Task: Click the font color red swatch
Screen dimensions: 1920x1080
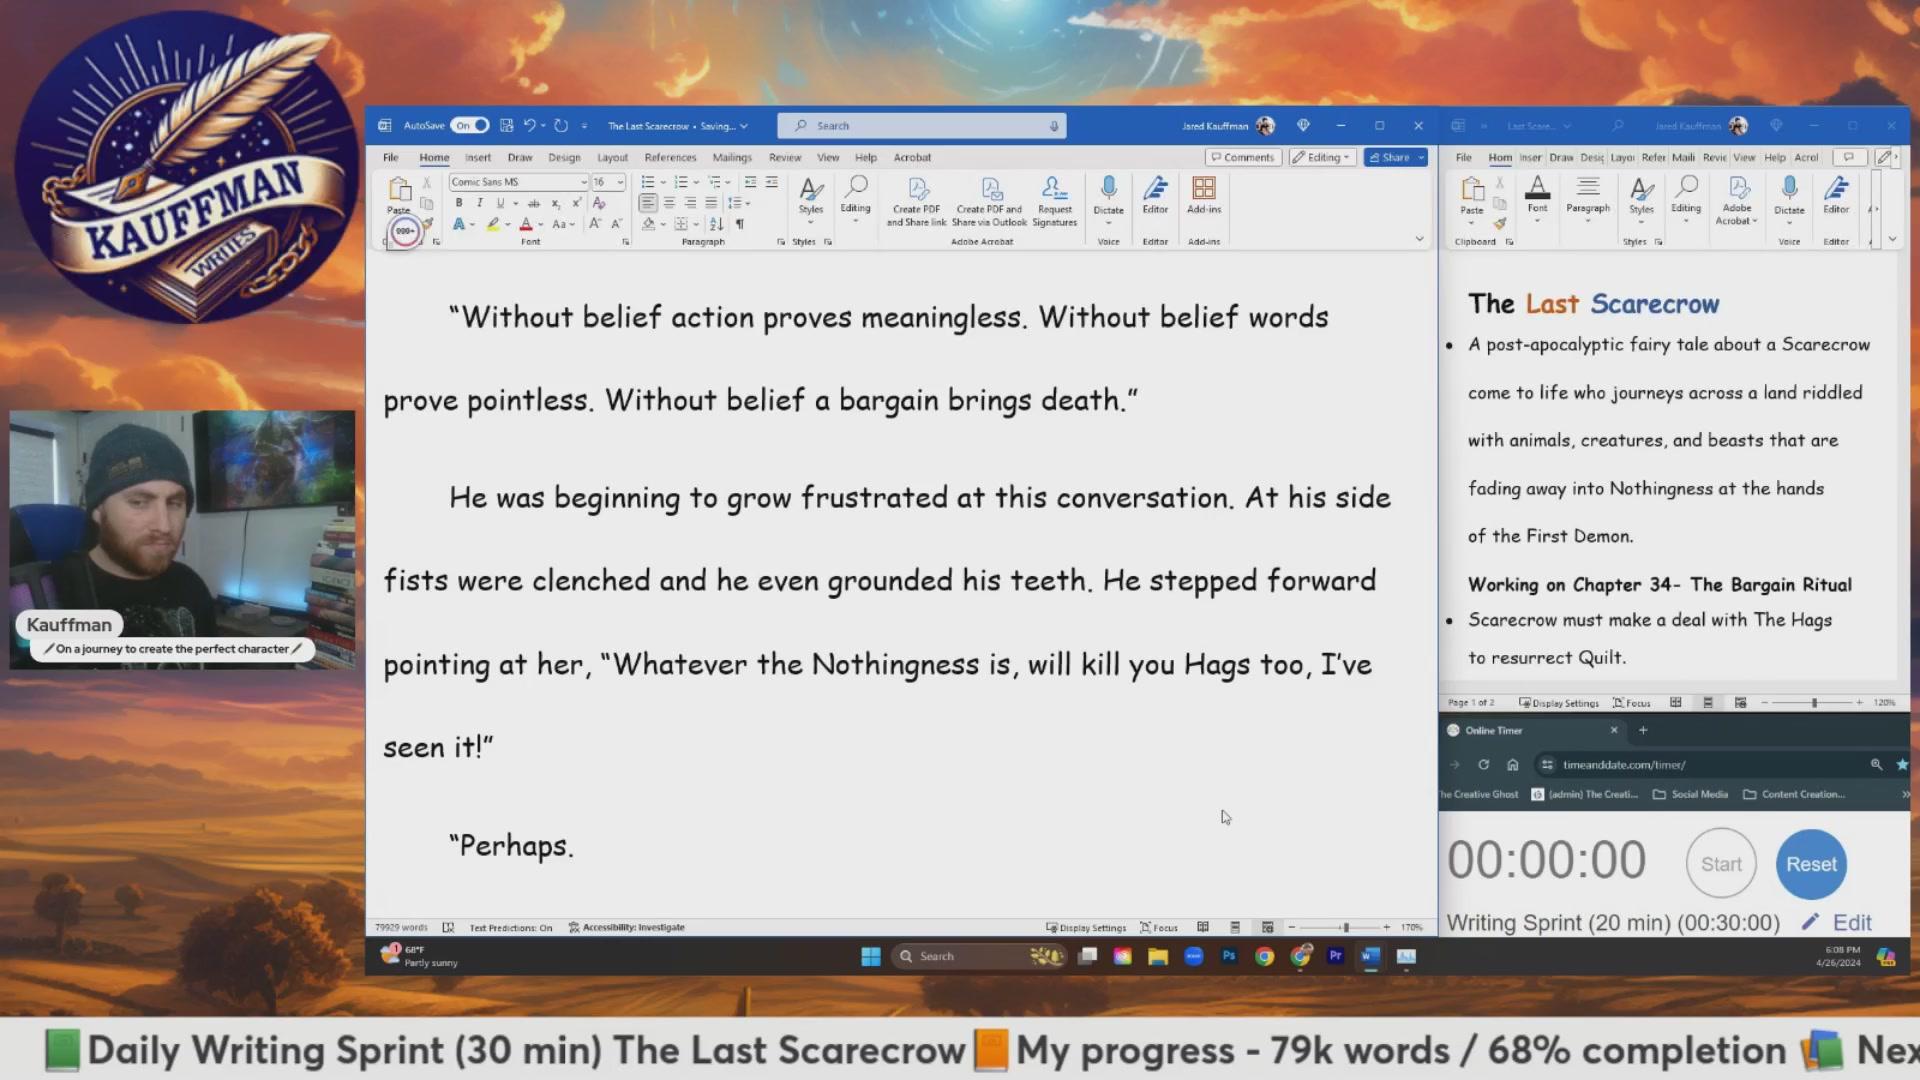Action: click(526, 224)
